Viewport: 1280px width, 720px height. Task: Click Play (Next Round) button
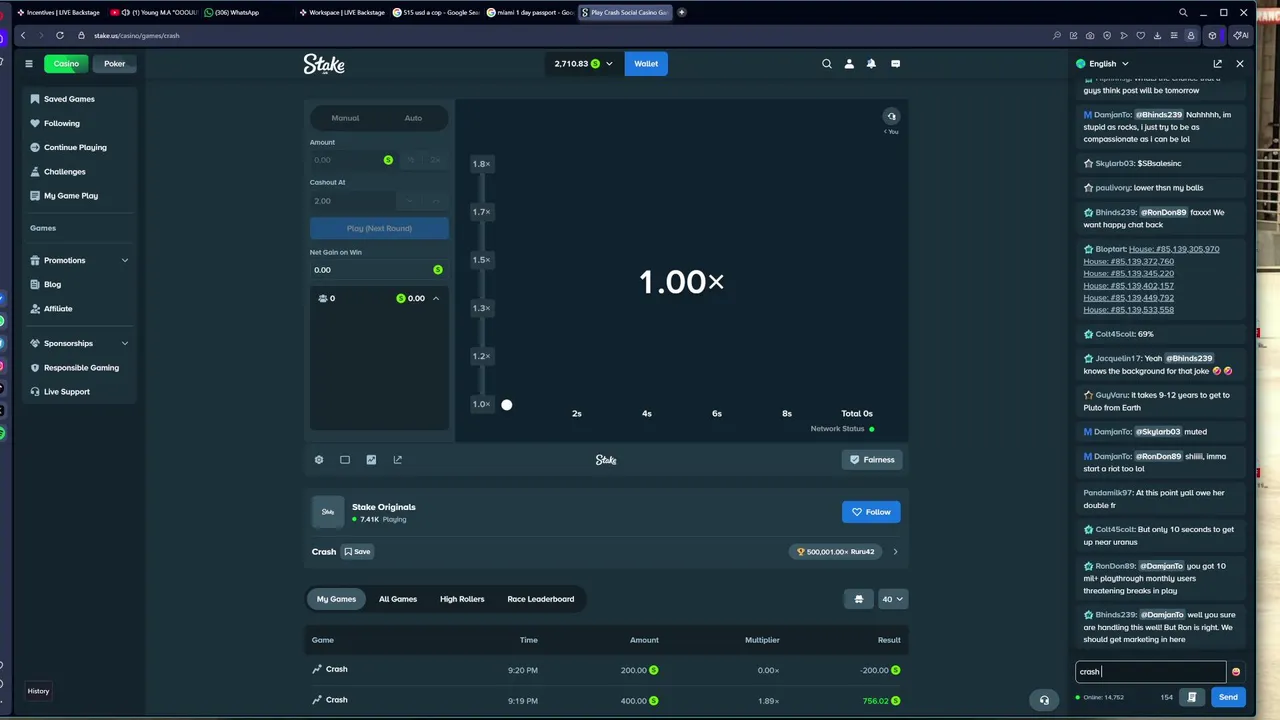(379, 228)
